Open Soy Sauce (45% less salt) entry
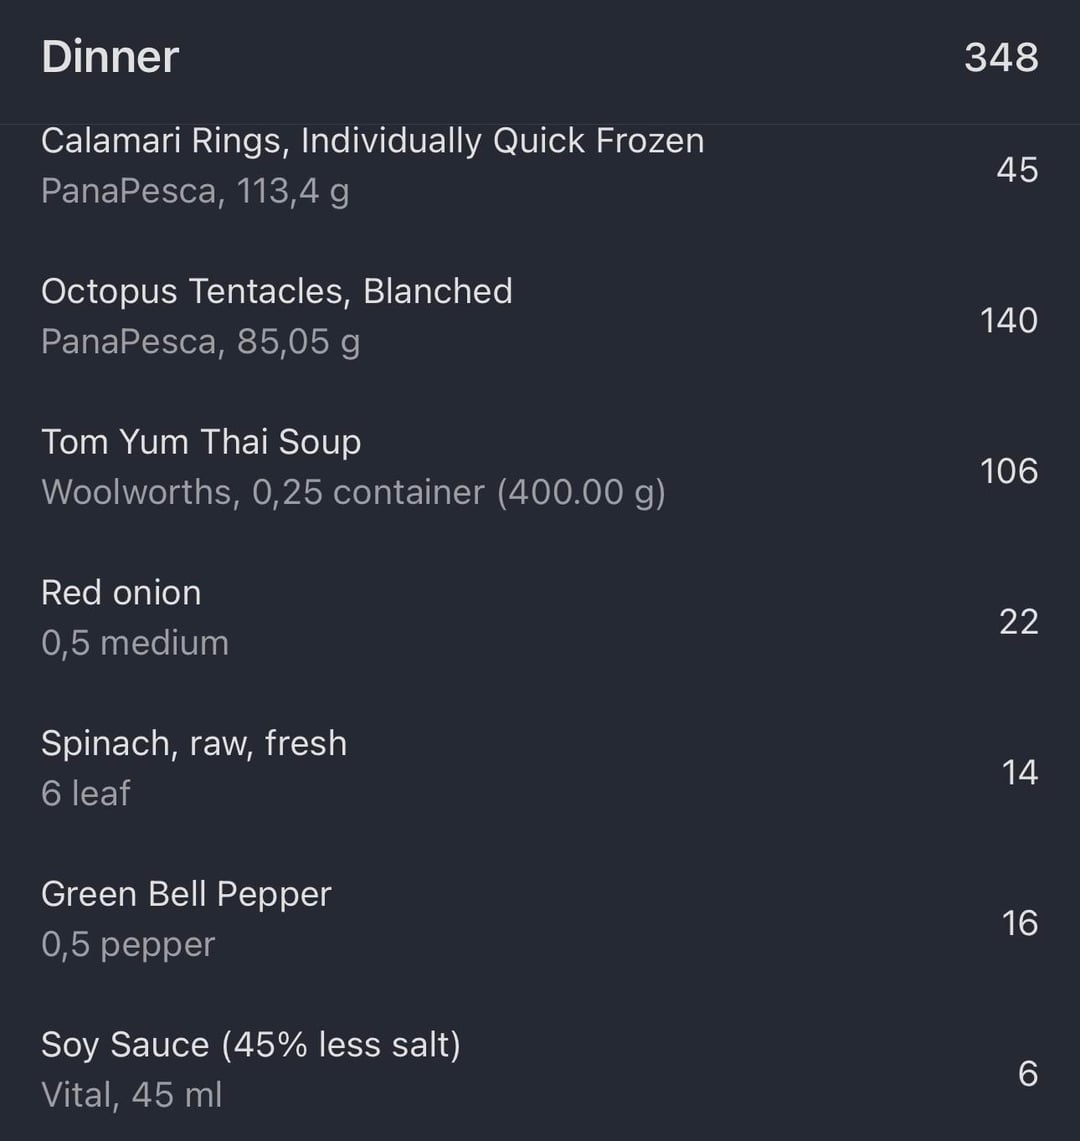 point(251,1045)
